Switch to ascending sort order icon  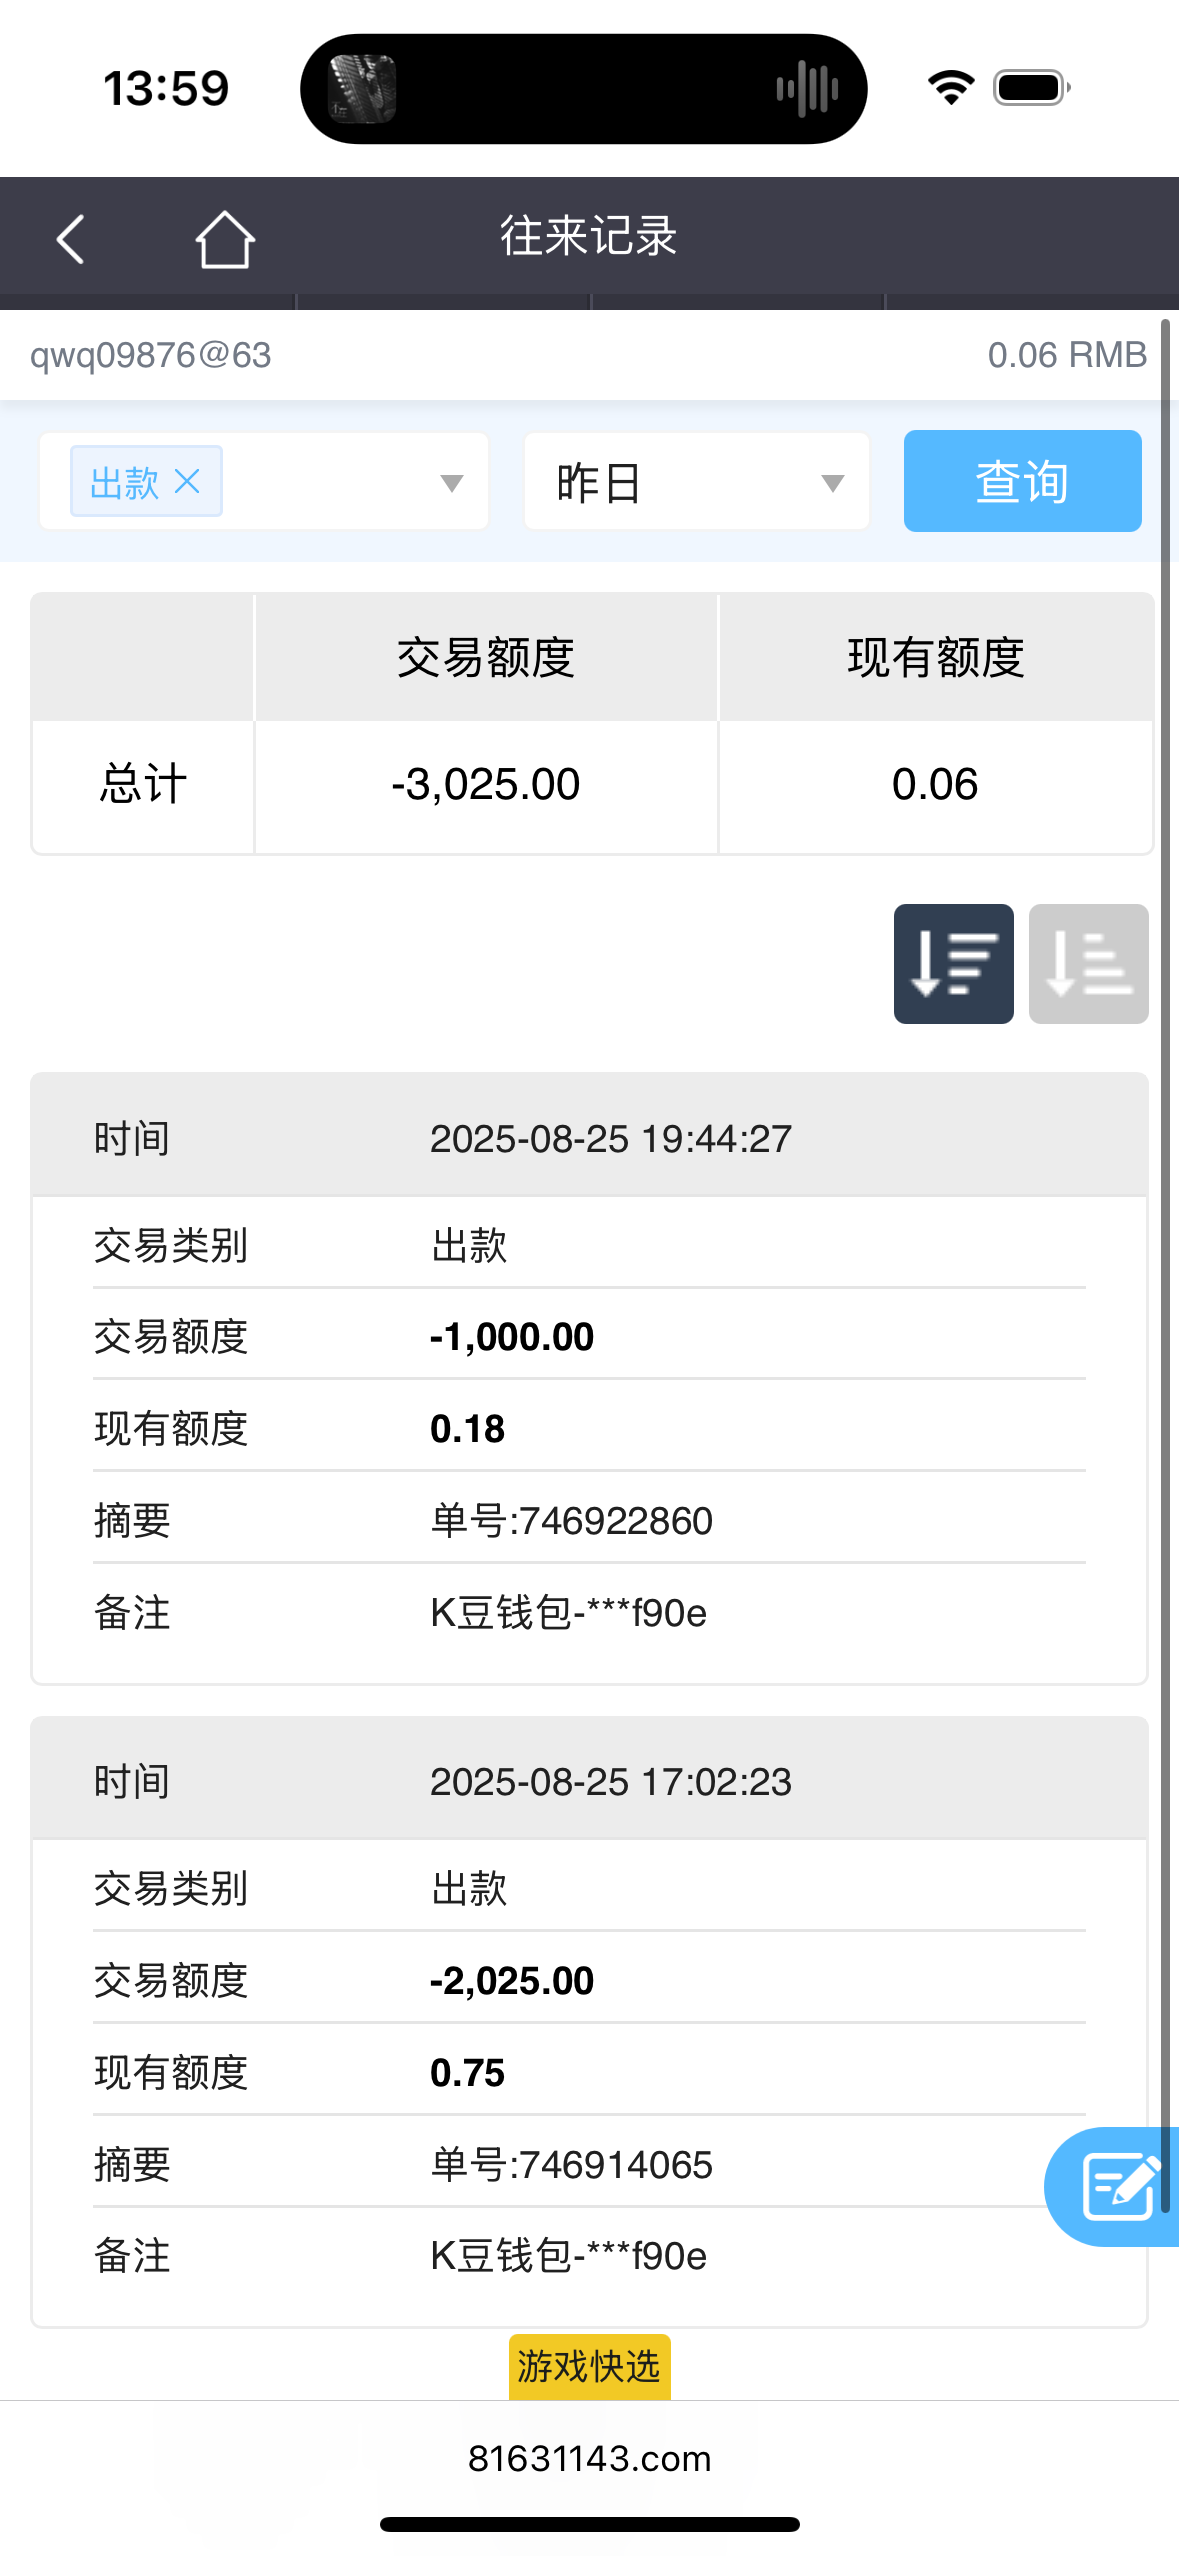click(x=1088, y=964)
